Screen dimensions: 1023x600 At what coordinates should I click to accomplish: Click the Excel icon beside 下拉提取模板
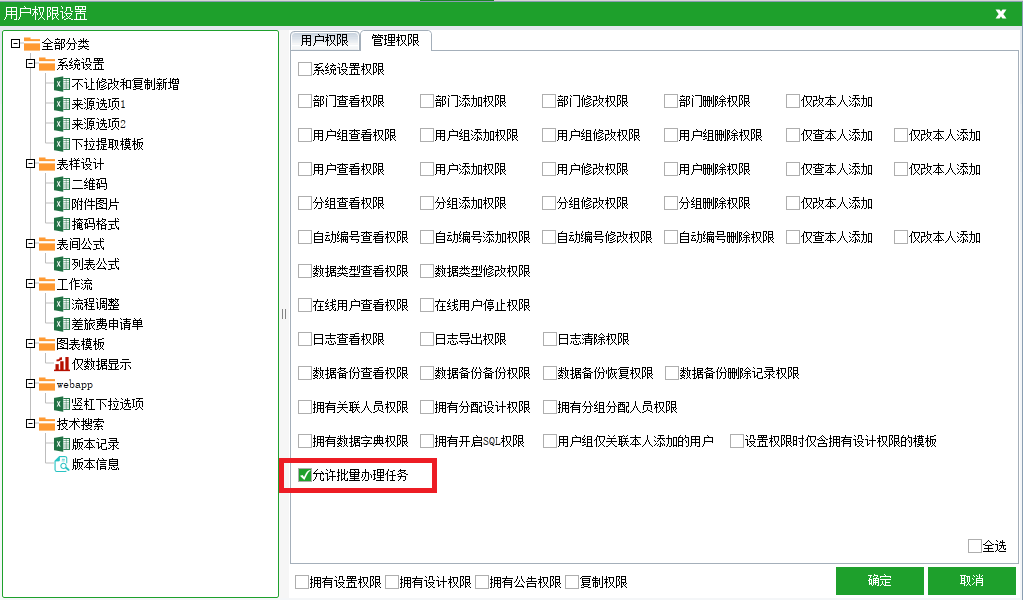(x=62, y=144)
